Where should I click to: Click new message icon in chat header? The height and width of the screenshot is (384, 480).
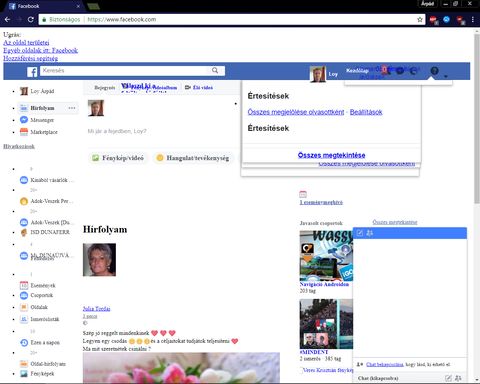click(360, 233)
